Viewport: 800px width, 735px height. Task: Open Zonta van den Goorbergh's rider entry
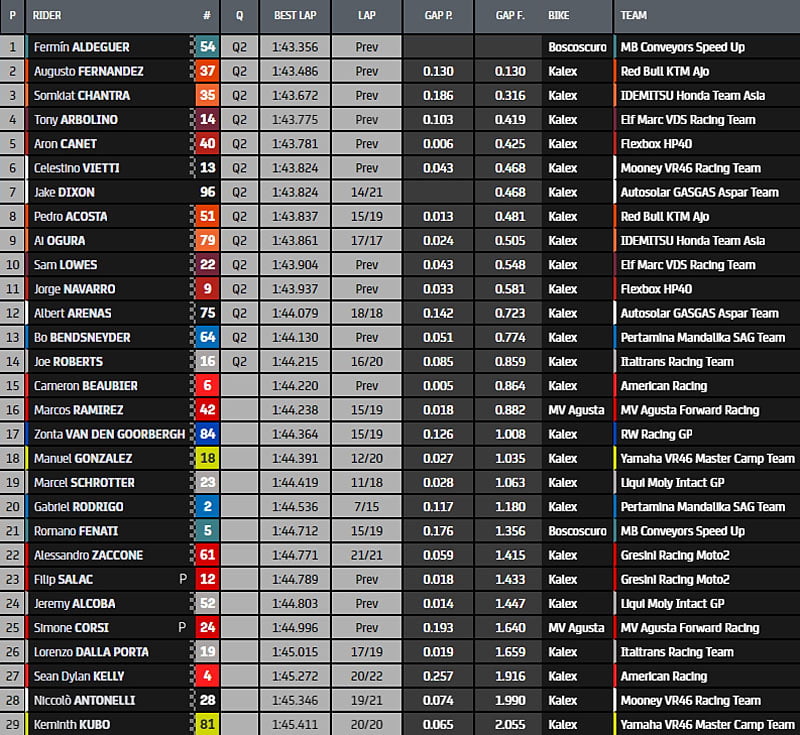pyautogui.click(x=109, y=434)
